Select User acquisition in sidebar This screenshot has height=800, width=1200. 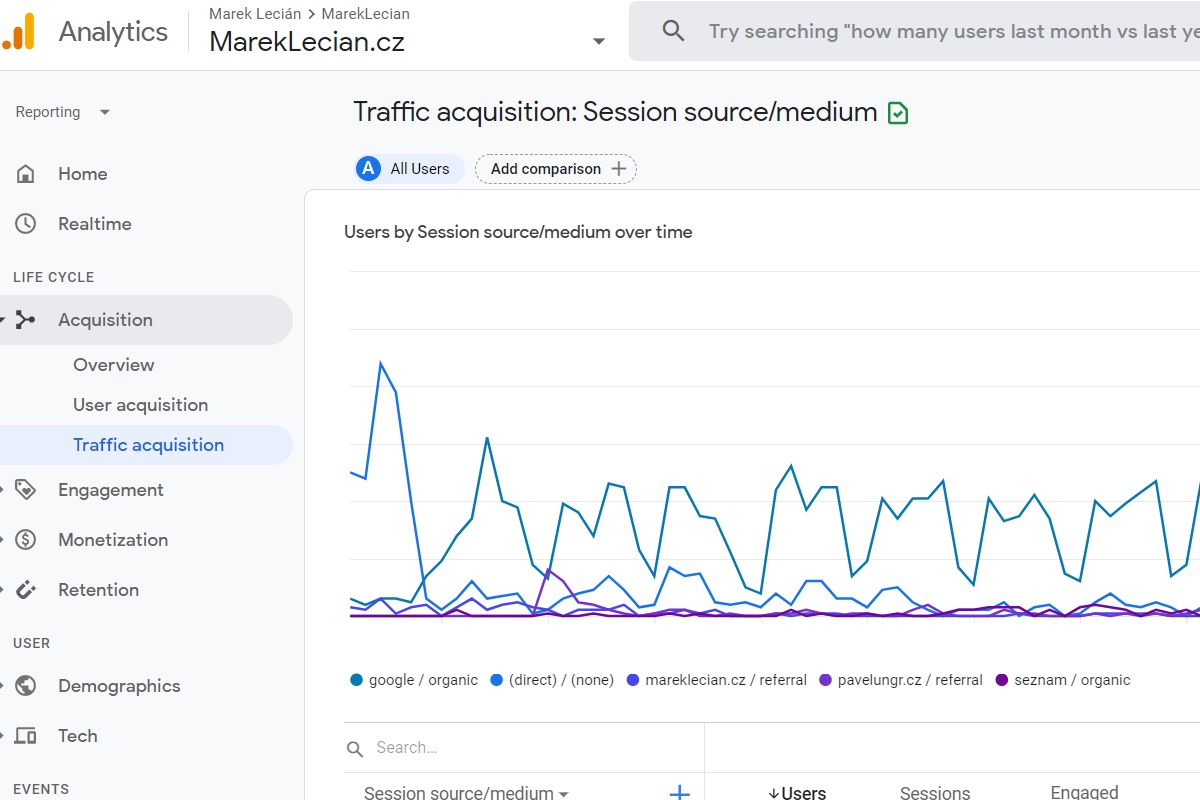140,405
